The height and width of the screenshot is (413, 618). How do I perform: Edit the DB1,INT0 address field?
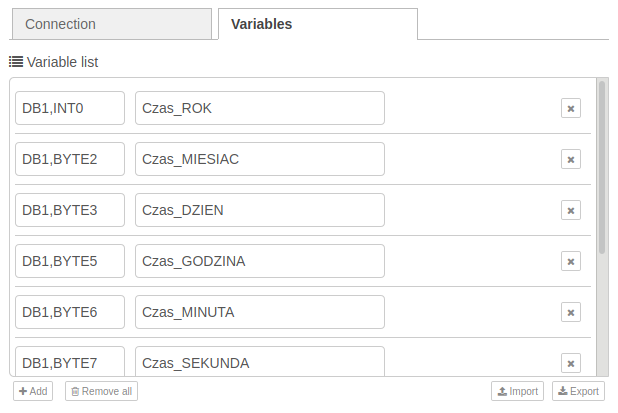click(x=70, y=108)
